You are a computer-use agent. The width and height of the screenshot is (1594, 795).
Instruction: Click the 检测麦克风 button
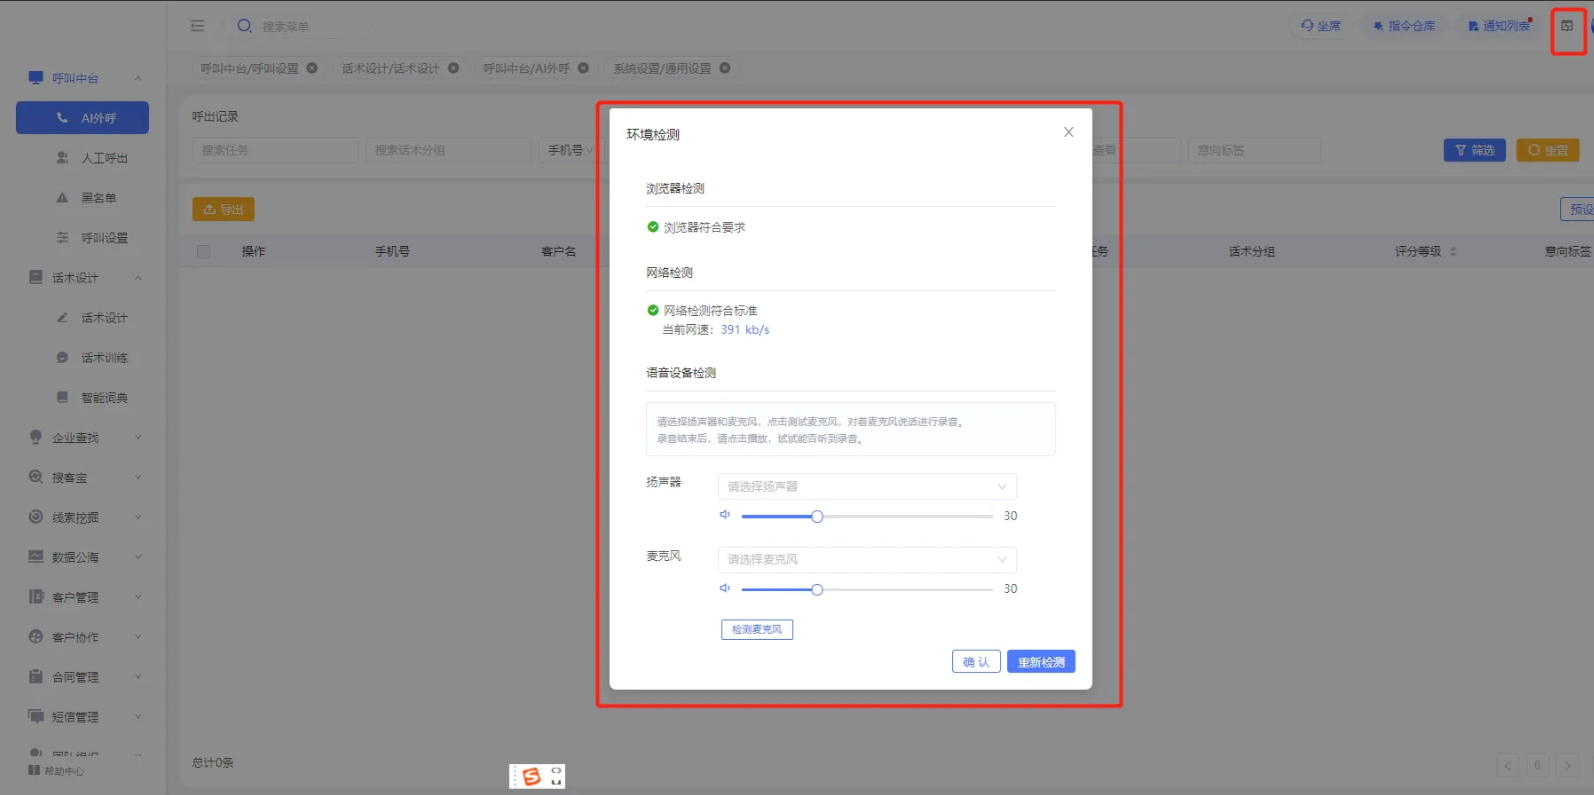[x=756, y=630]
